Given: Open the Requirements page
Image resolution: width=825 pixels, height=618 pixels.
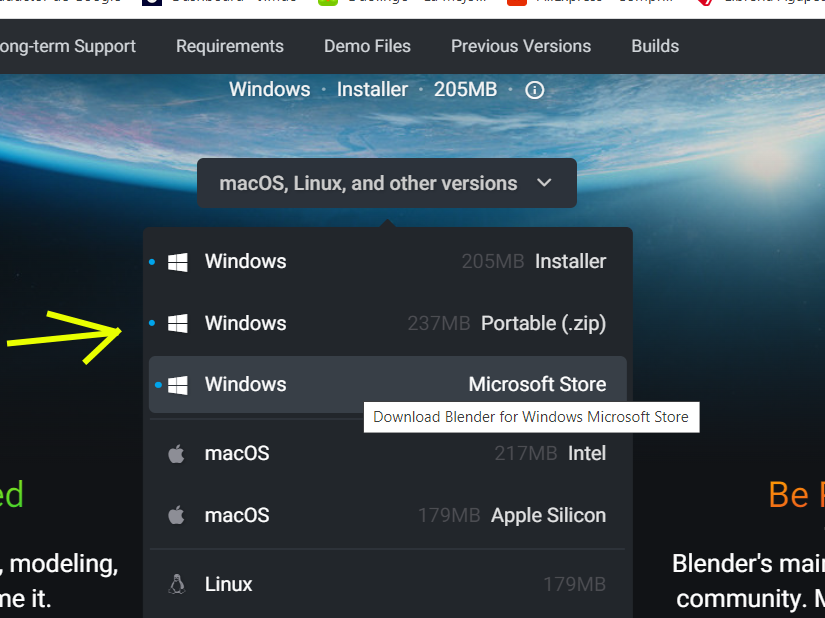Looking at the screenshot, I should pos(230,46).
